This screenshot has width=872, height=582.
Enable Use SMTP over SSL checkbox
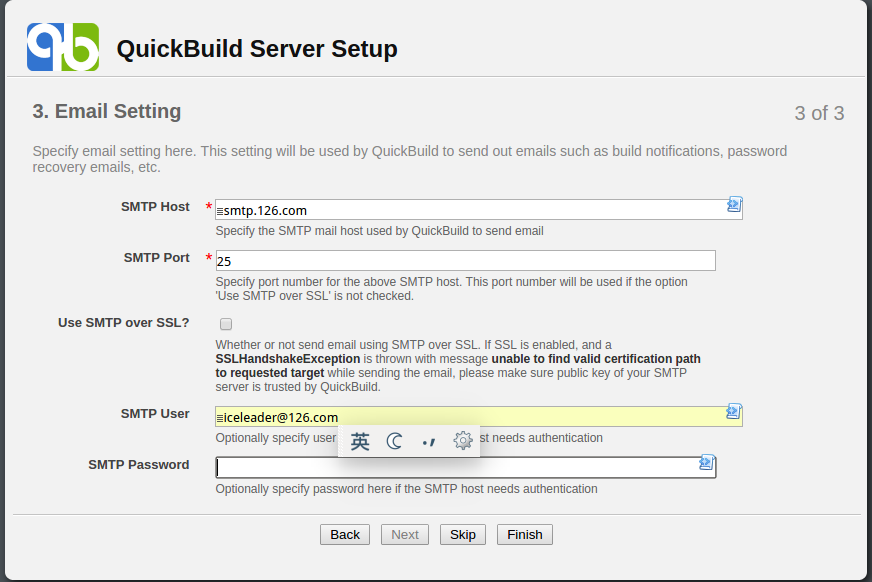click(226, 324)
